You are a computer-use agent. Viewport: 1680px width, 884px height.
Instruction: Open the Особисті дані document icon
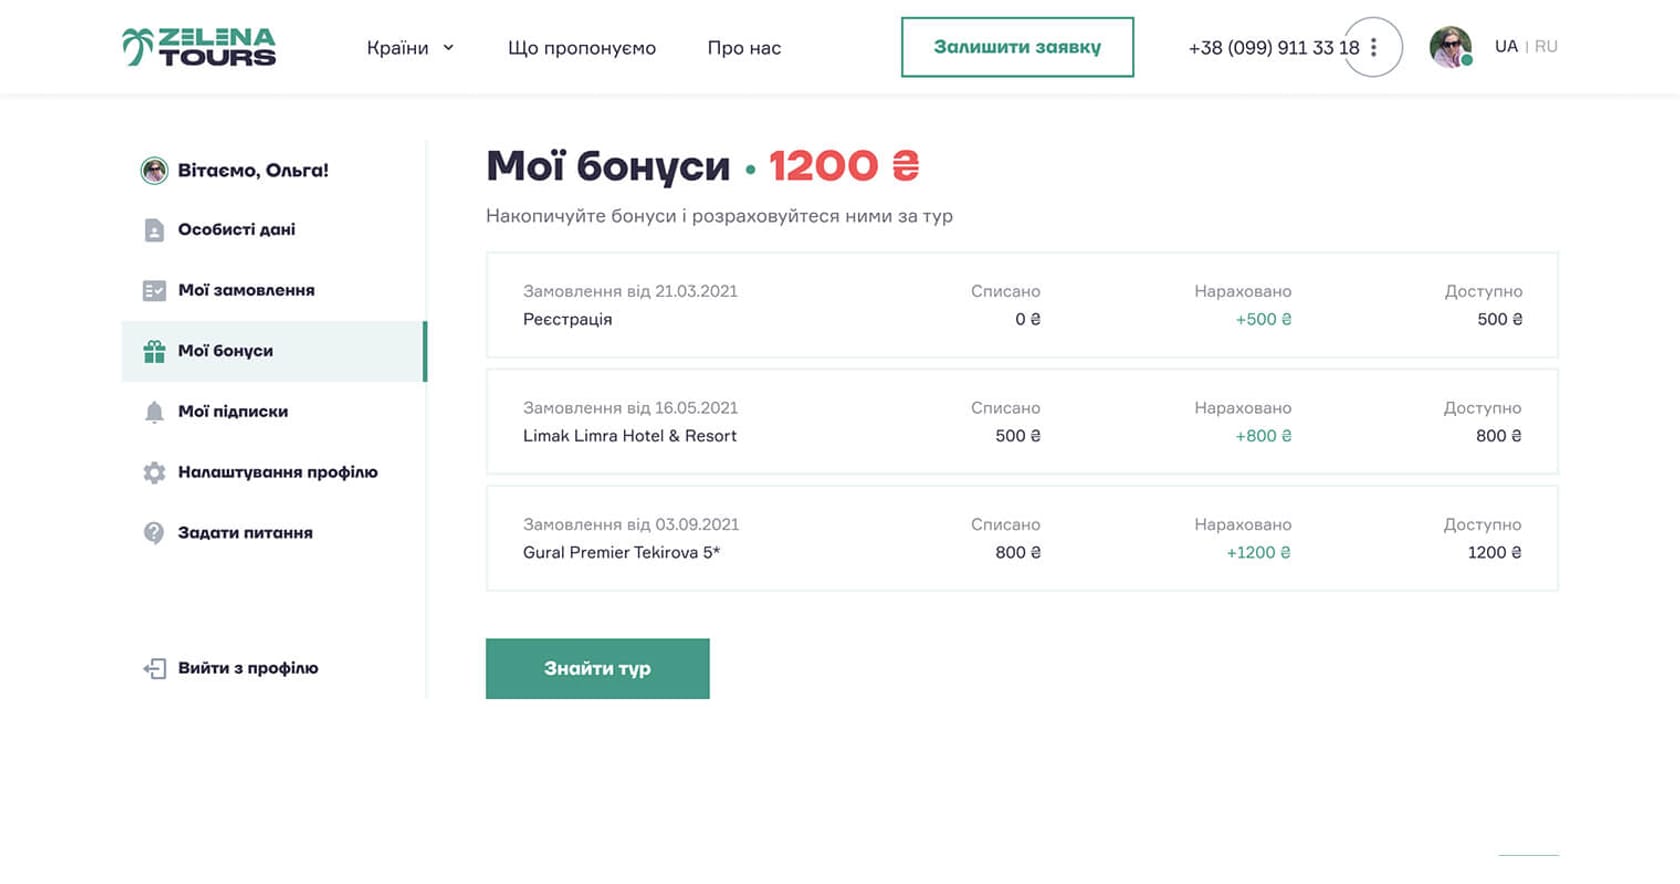pos(154,230)
